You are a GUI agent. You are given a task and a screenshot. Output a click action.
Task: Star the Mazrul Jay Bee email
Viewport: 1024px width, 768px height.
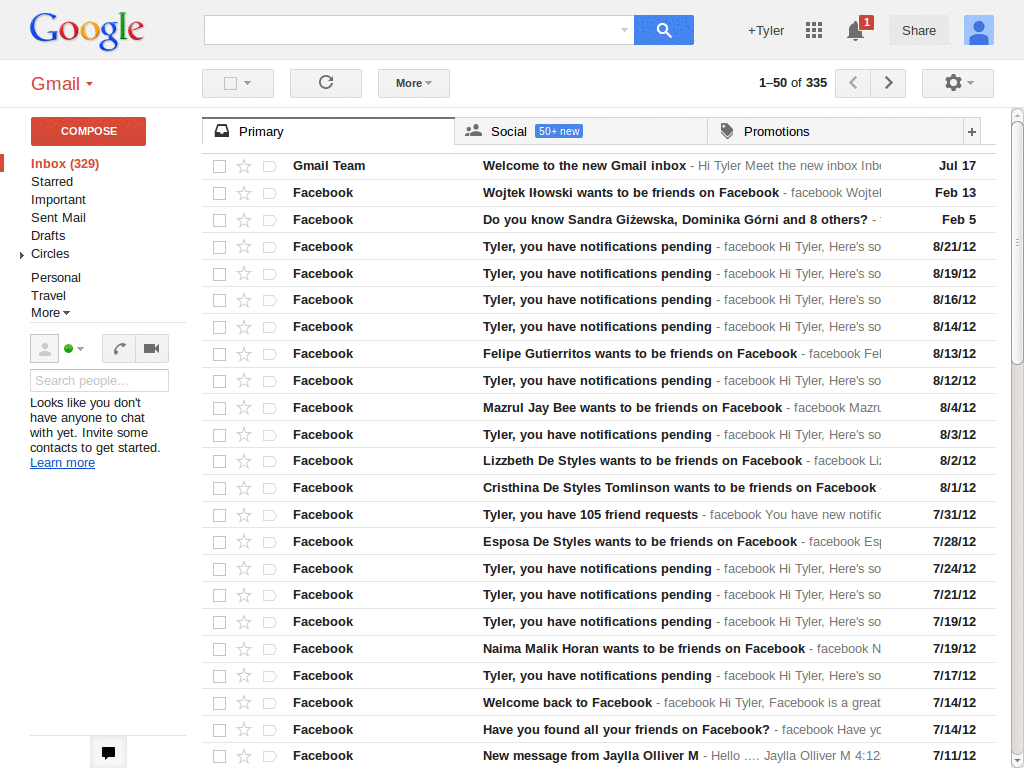[x=244, y=408]
